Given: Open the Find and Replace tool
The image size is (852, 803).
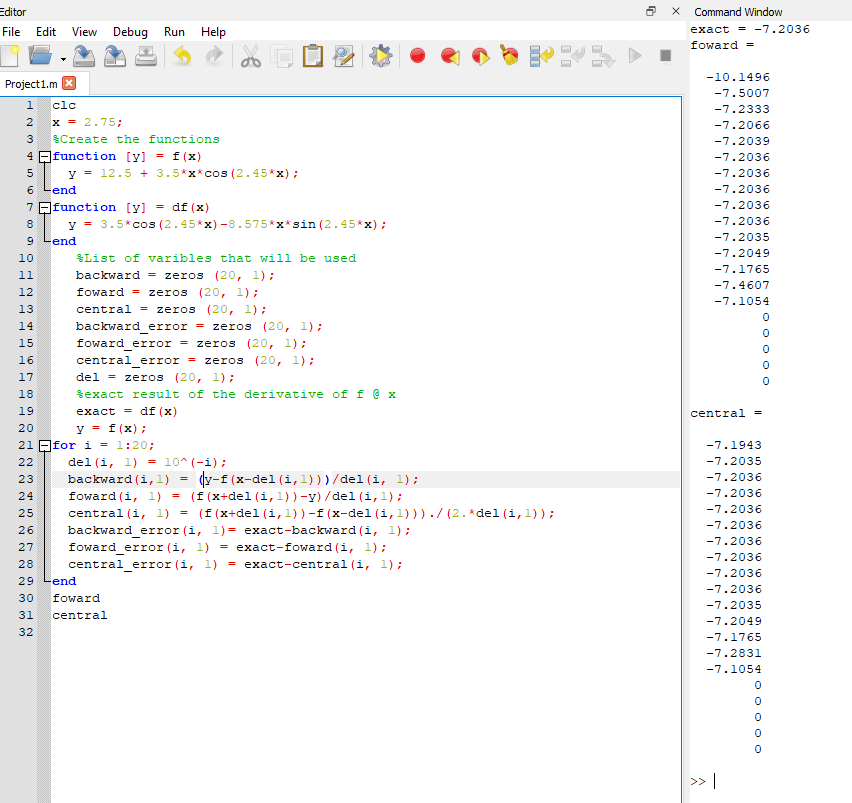Looking at the screenshot, I should point(343,57).
